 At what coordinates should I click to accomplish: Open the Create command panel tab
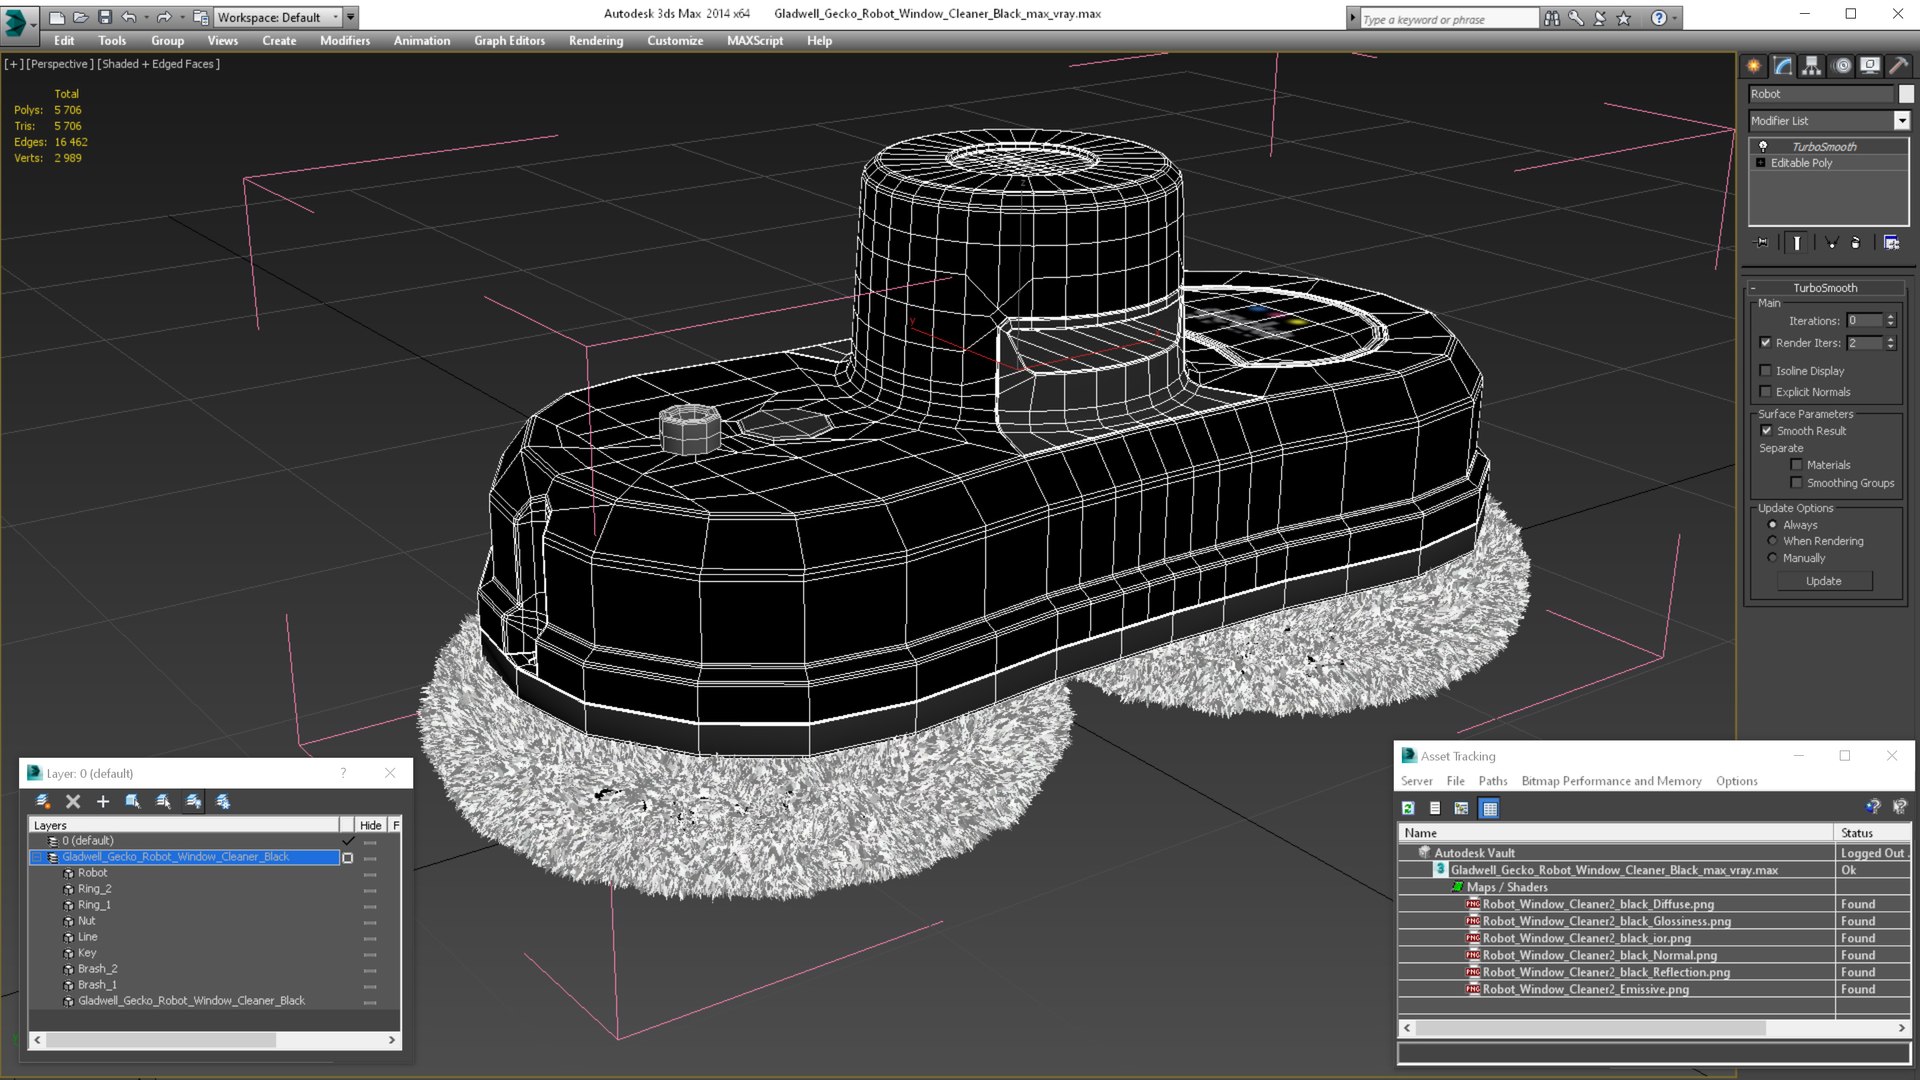tap(1754, 66)
